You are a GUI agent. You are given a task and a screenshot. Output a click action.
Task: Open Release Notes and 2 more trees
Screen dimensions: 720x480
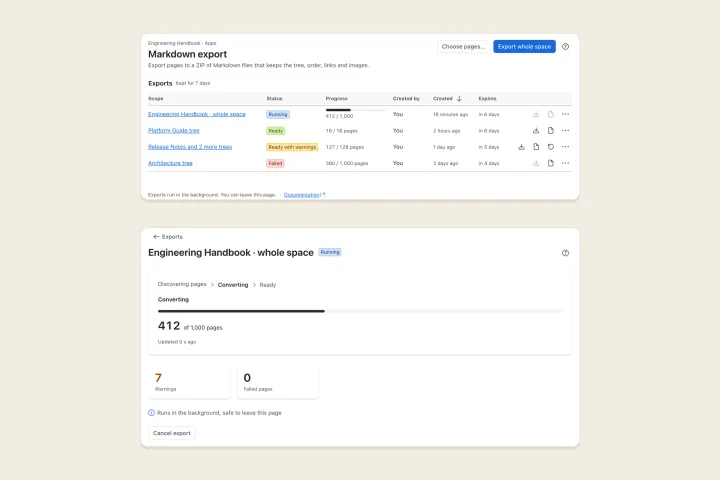click(190, 147)
